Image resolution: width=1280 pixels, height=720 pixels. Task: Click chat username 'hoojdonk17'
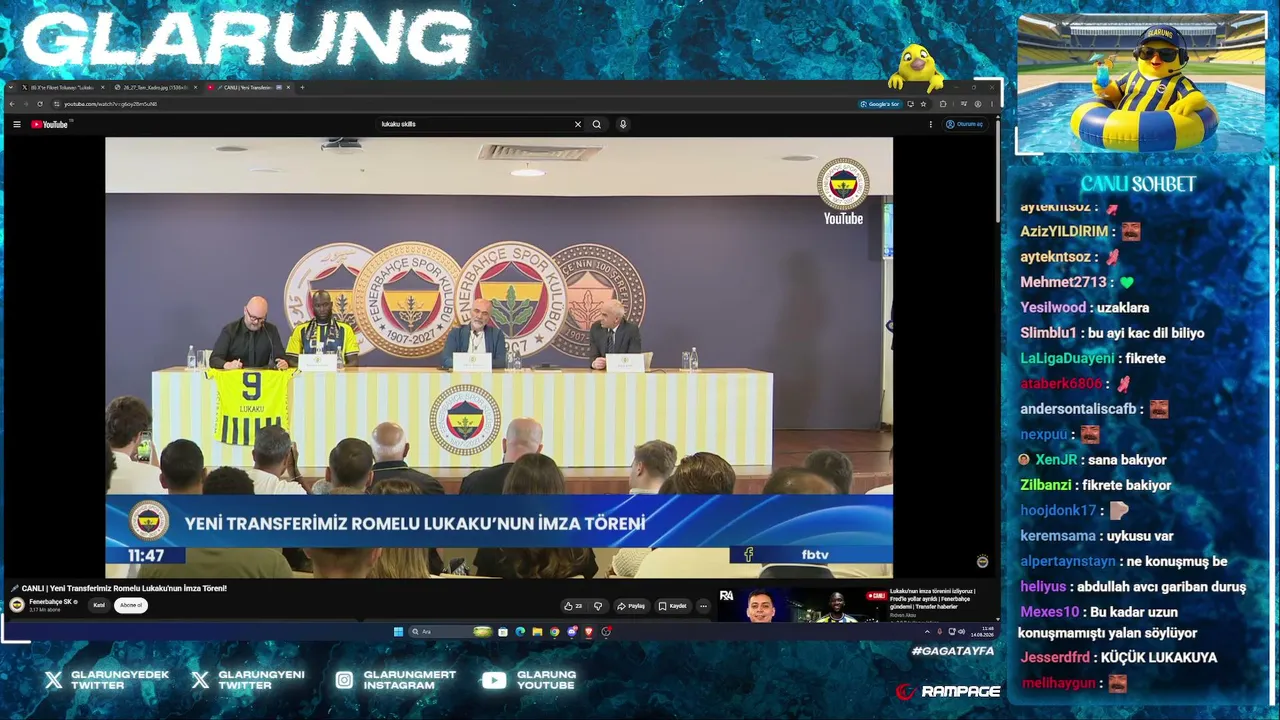[1058, 510]
